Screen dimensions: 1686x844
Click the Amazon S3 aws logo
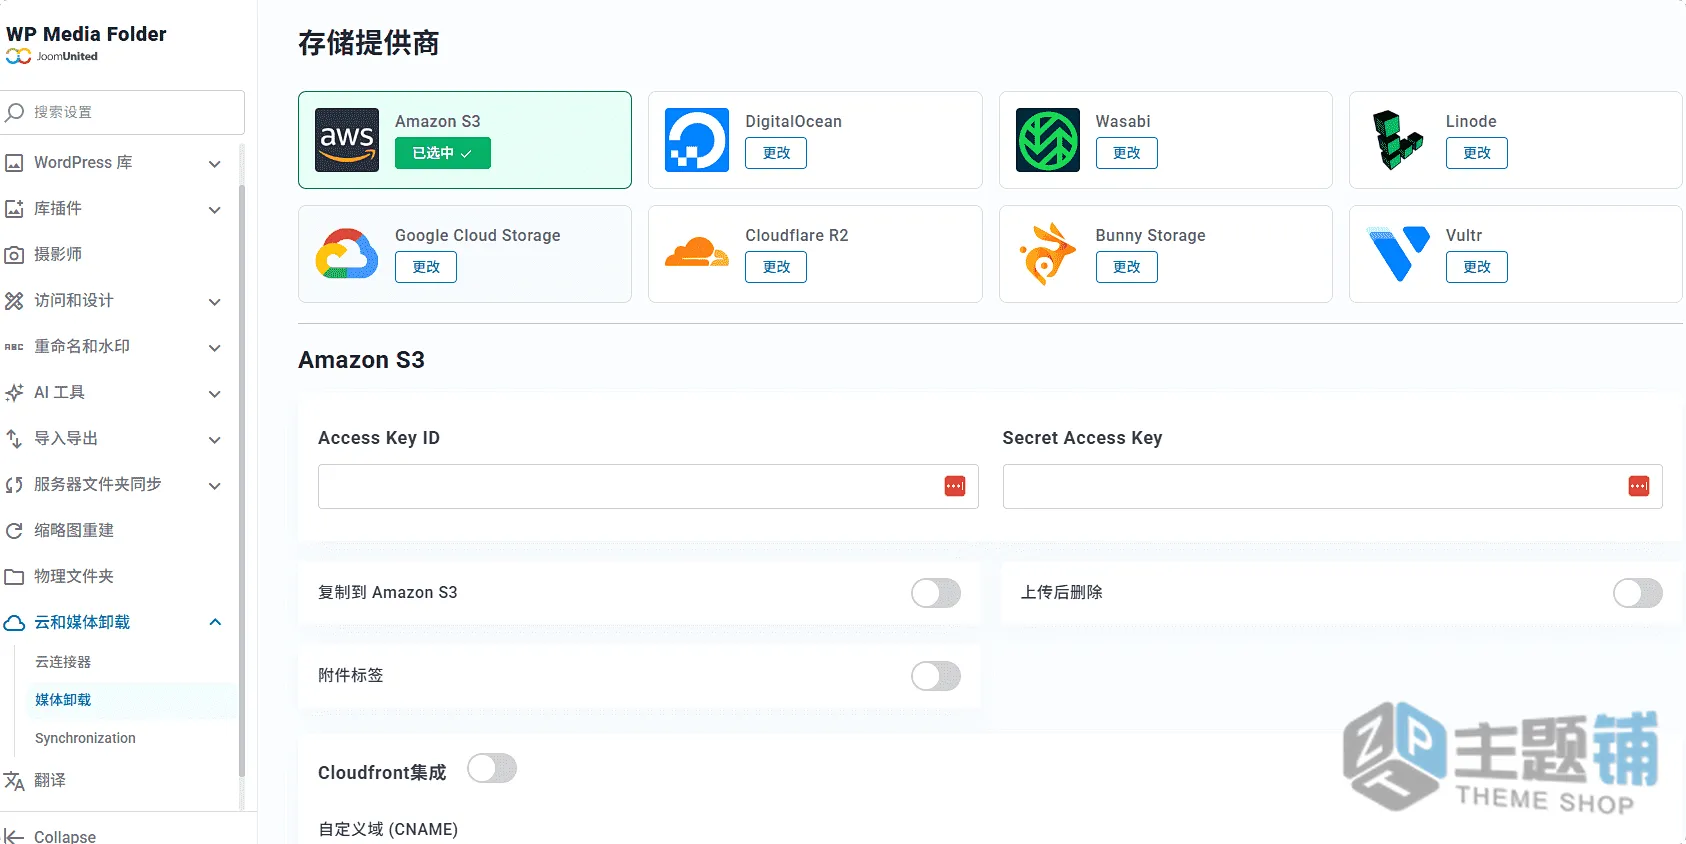coord(347,140)
